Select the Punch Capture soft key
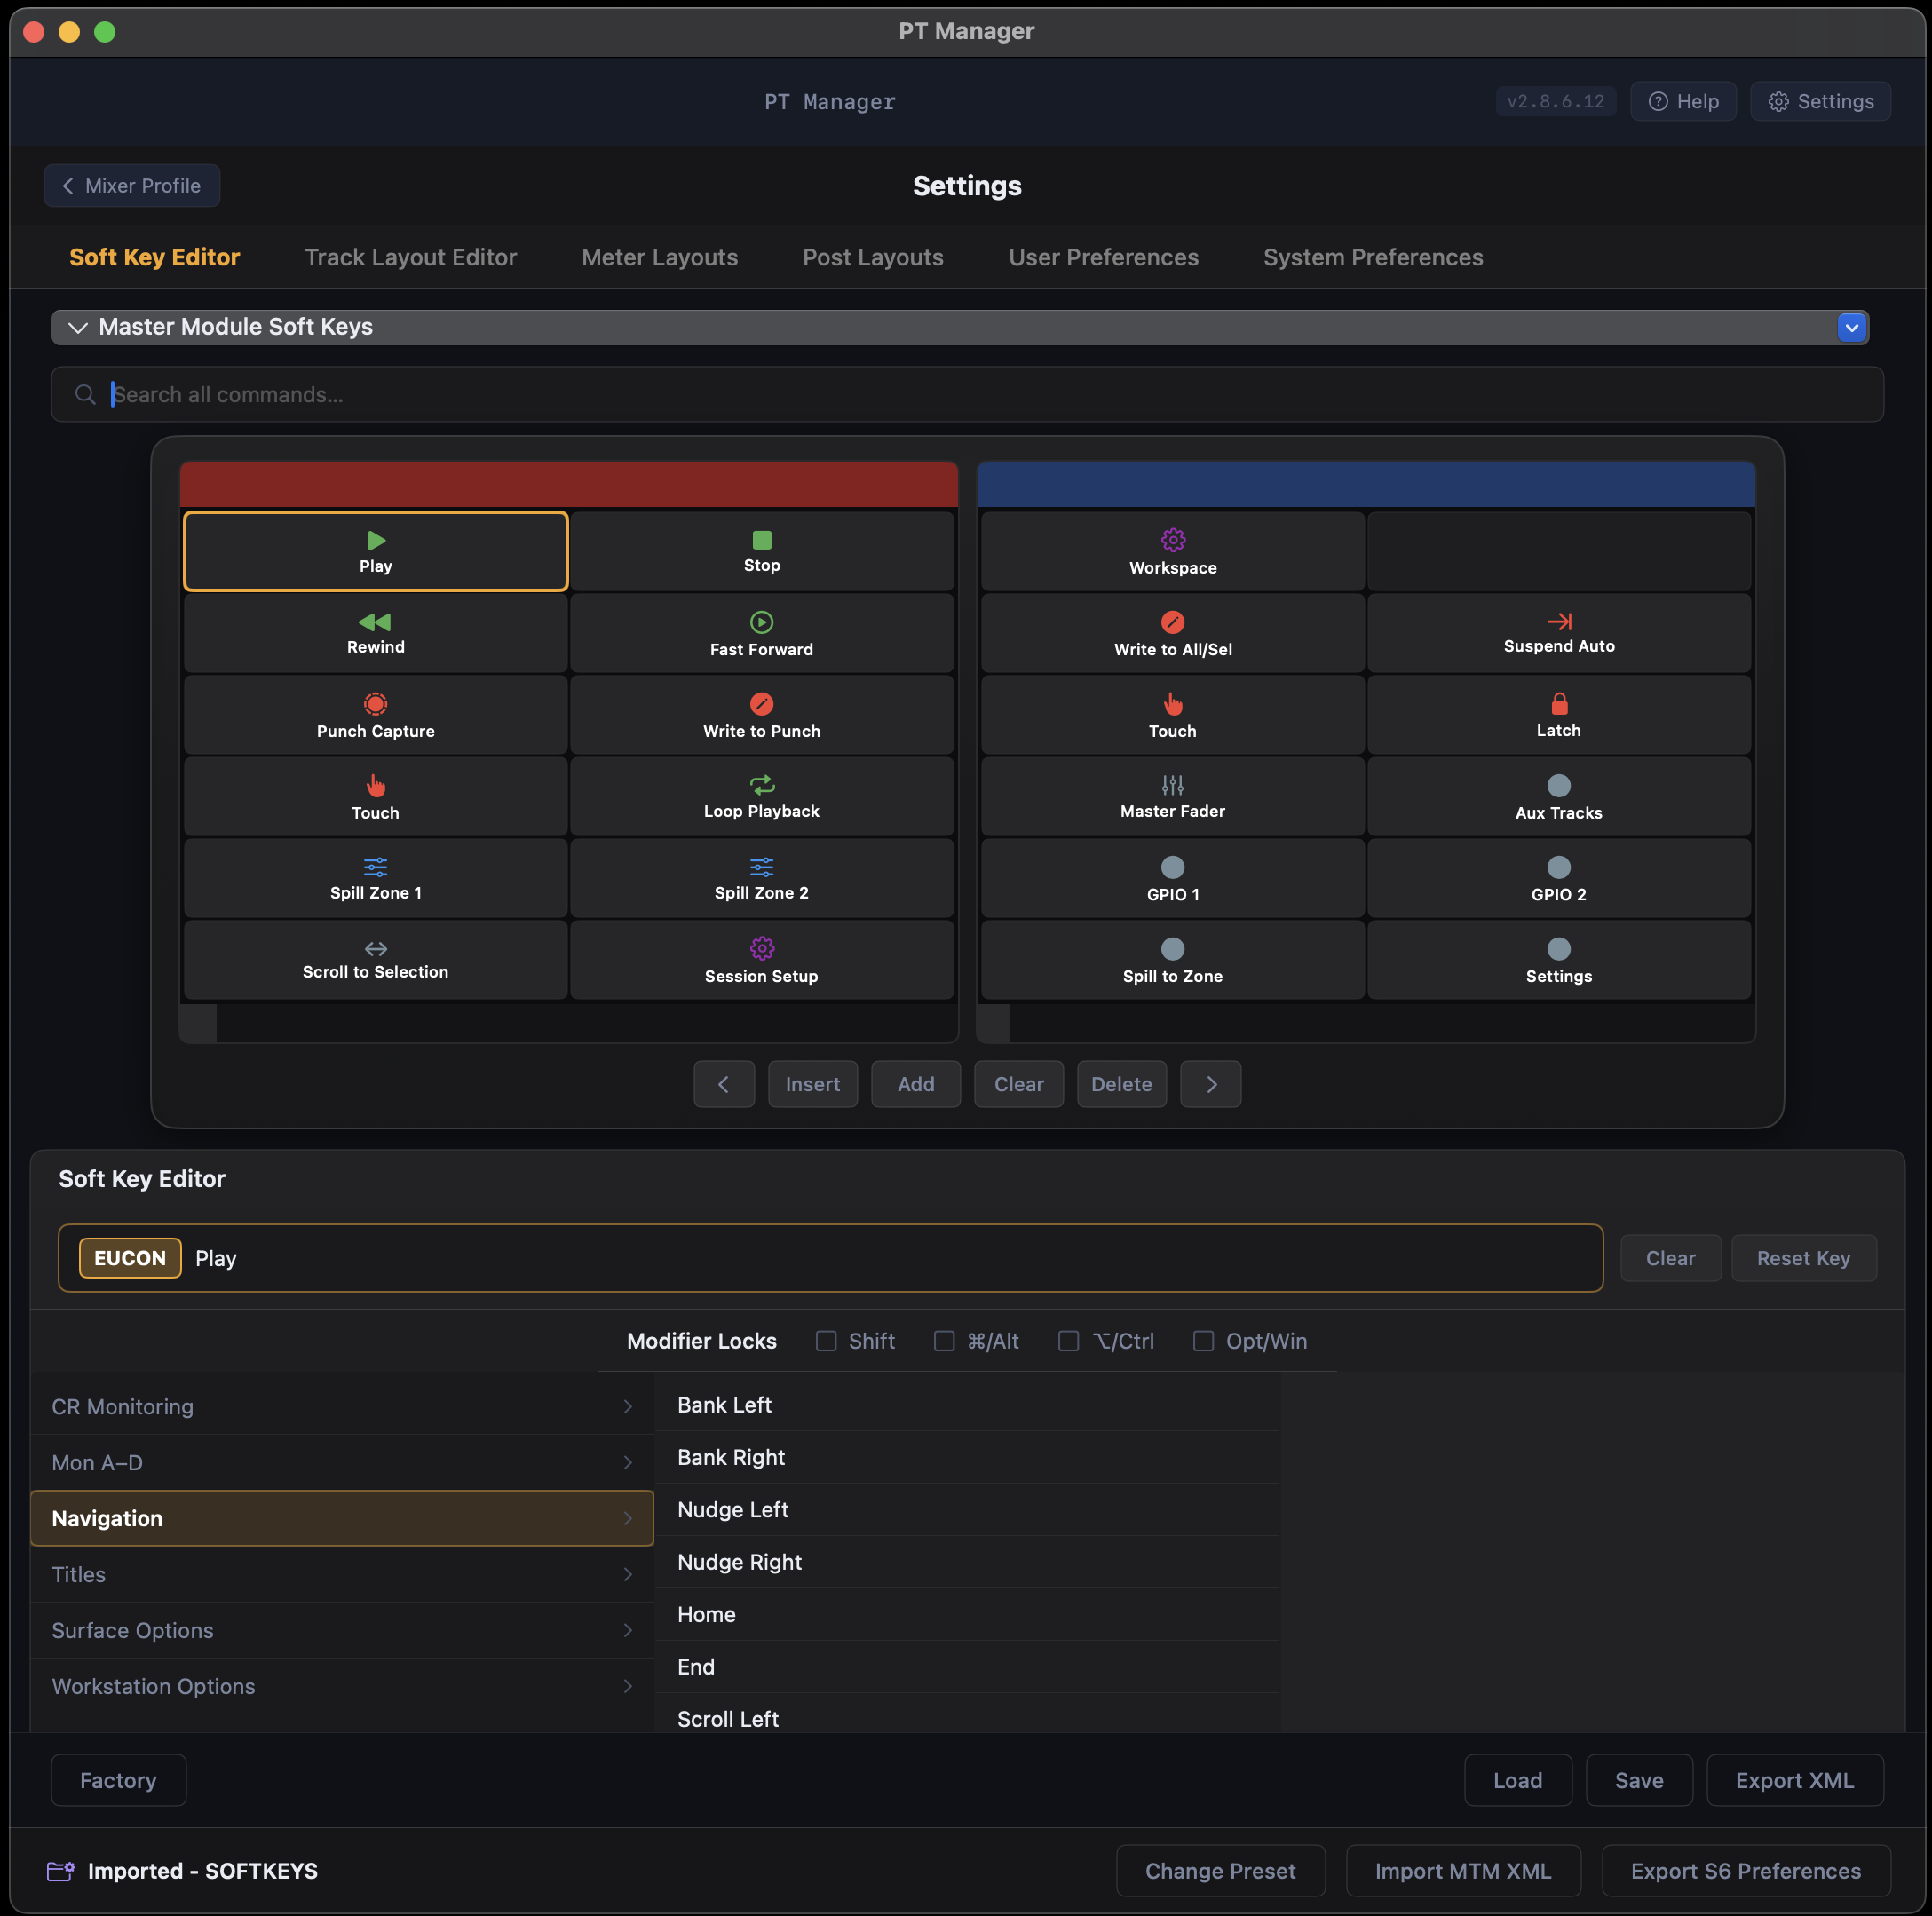The image size is (1932, 1916). tap(375, 715)
